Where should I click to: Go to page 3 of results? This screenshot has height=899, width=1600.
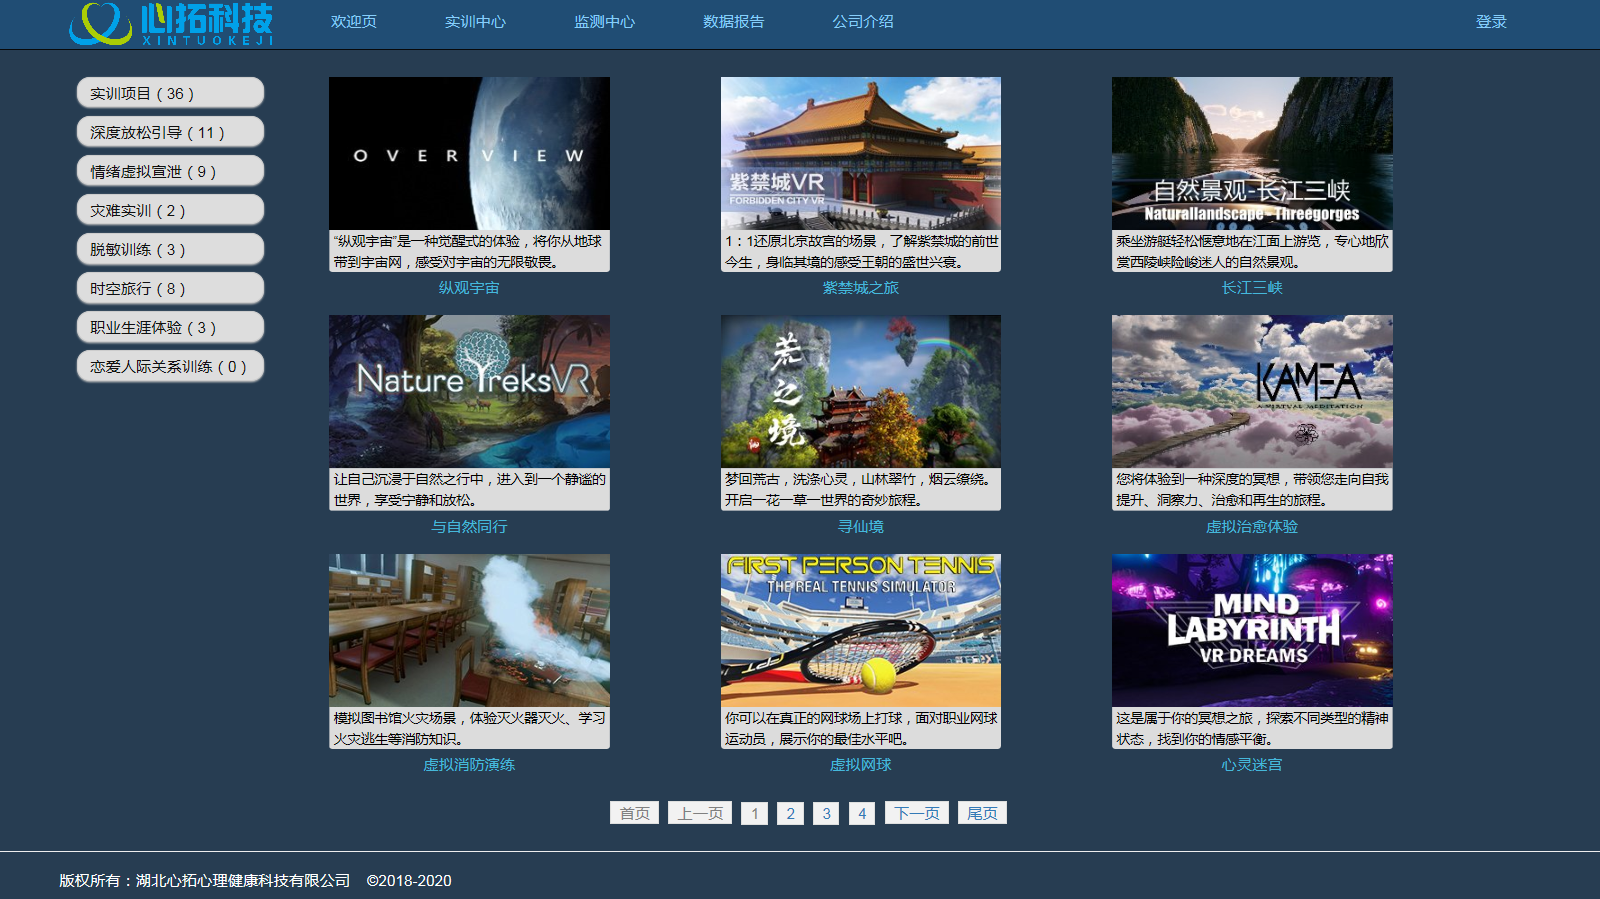pyautogui.click(x=826, y=813)
